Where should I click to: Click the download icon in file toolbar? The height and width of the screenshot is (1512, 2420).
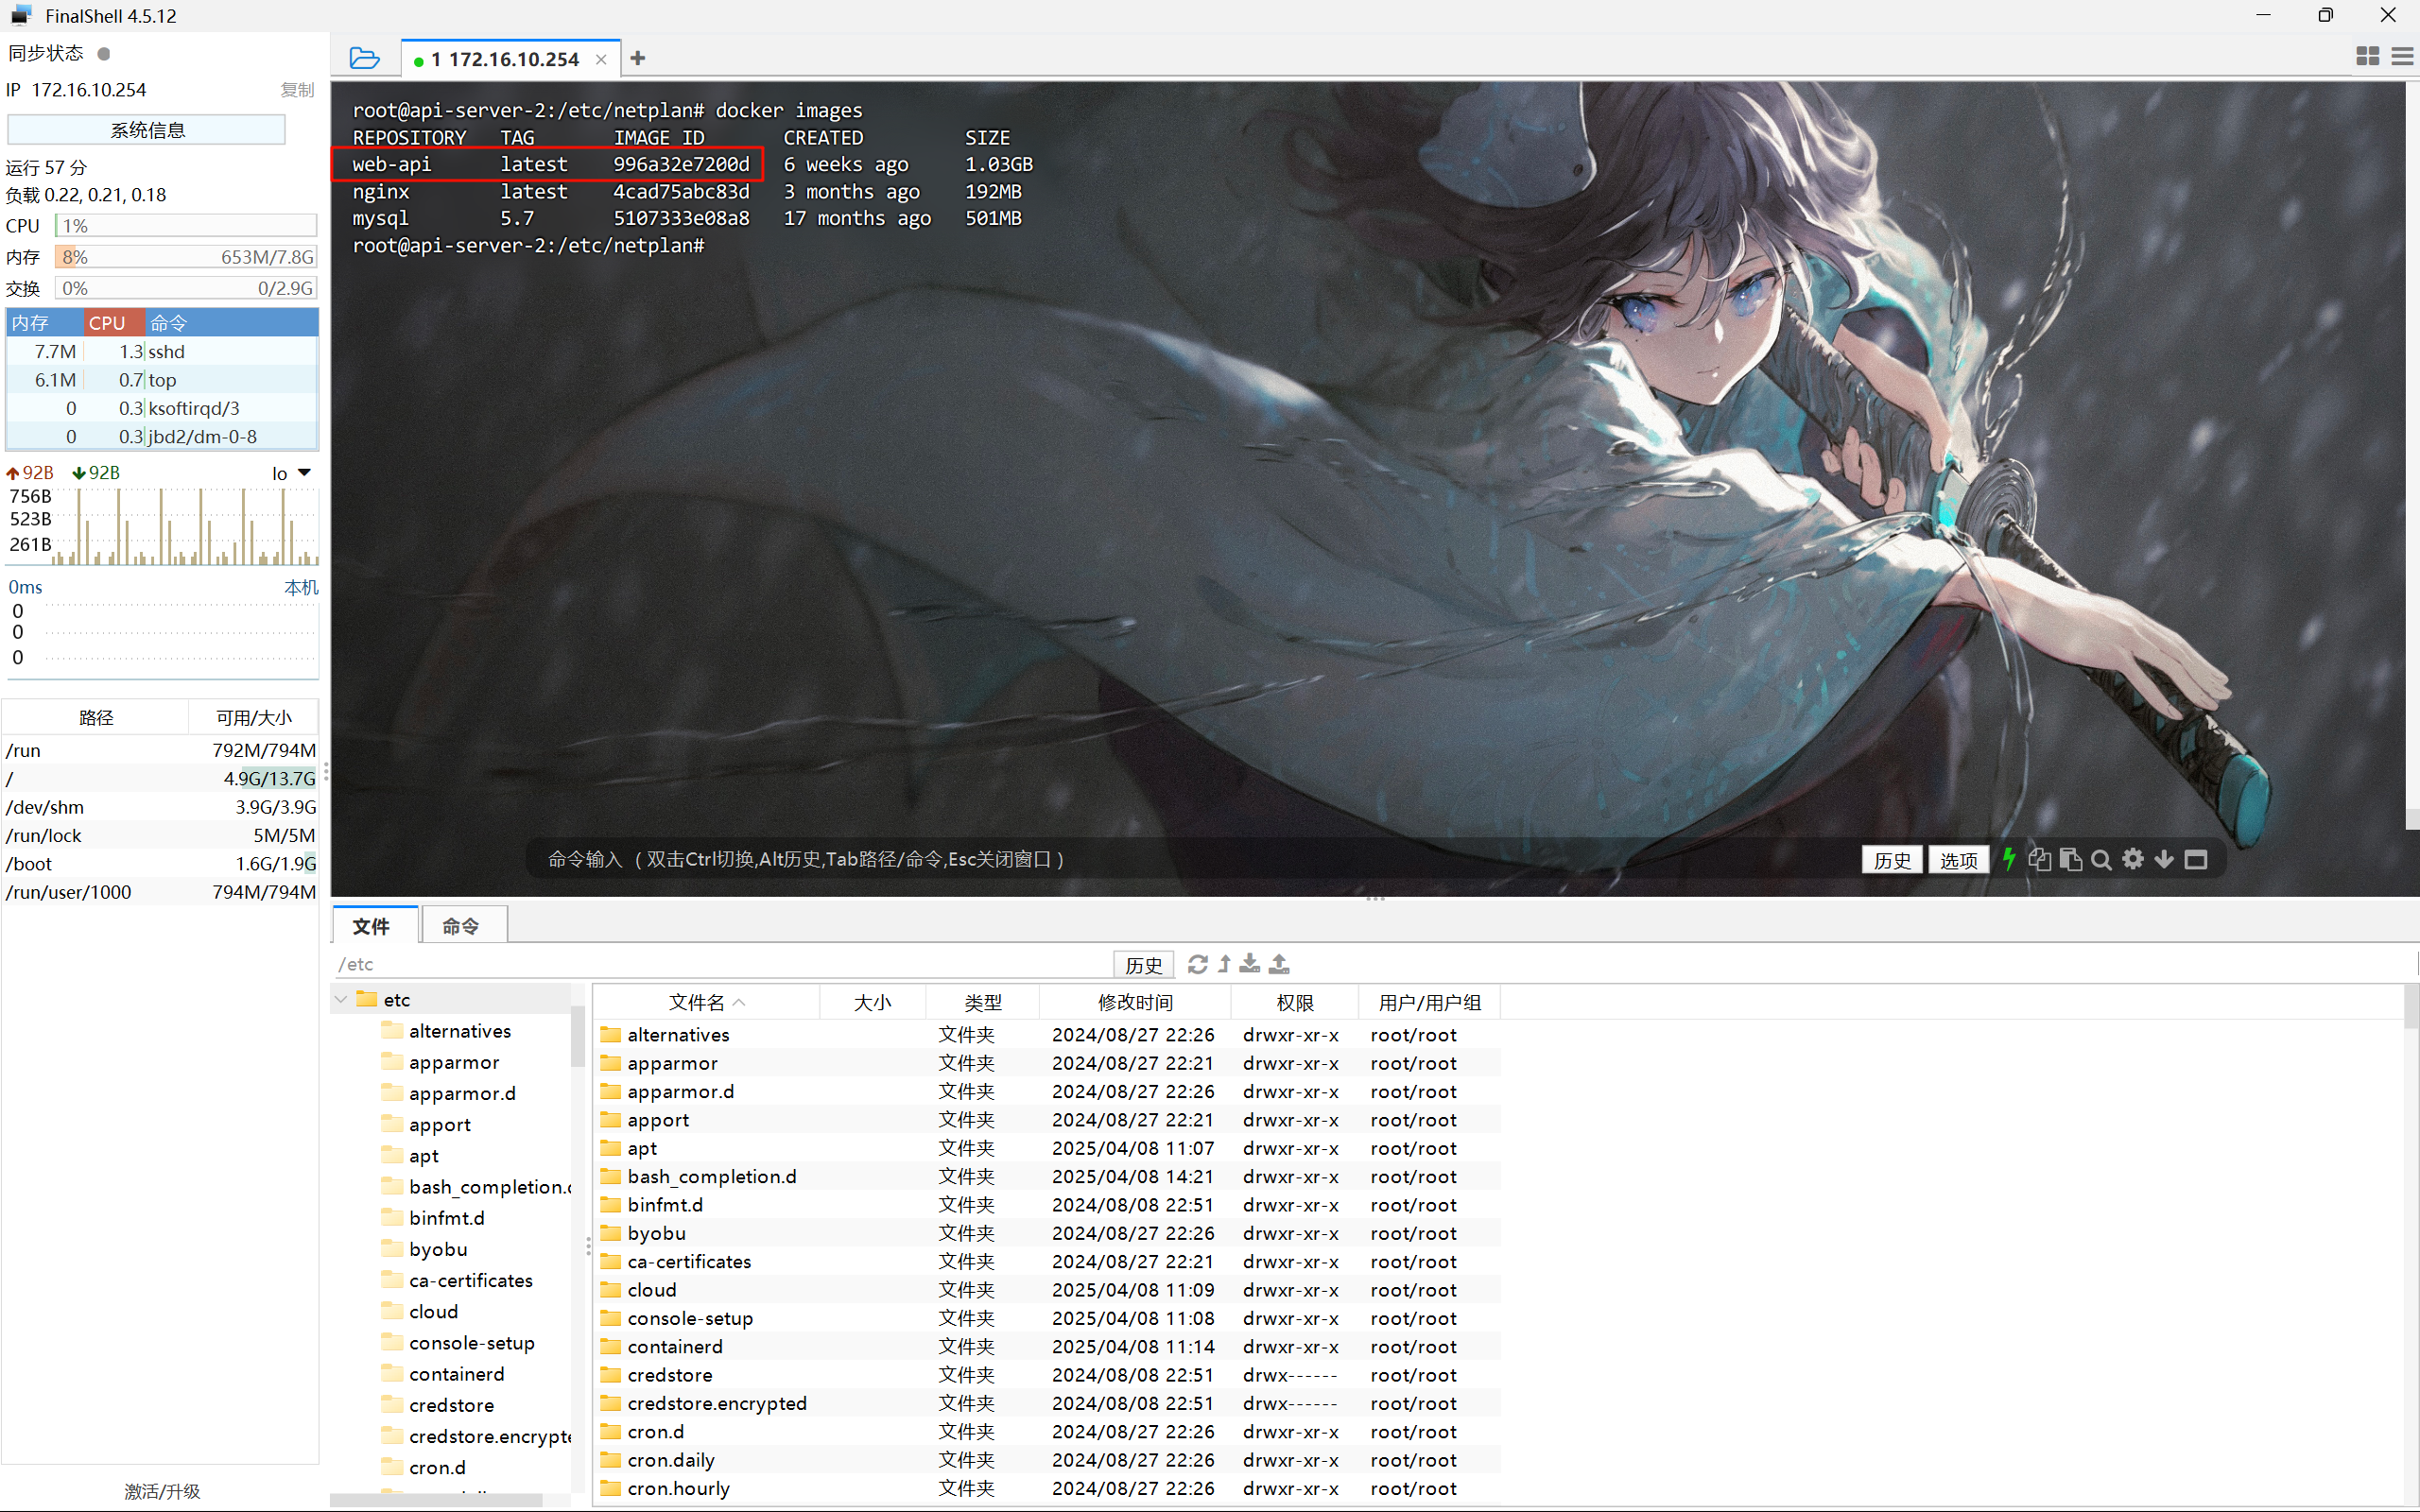(1250, 964)
